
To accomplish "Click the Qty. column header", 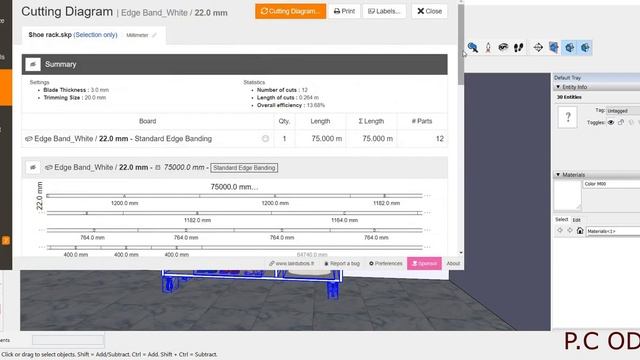I will (x=284, y=121).
